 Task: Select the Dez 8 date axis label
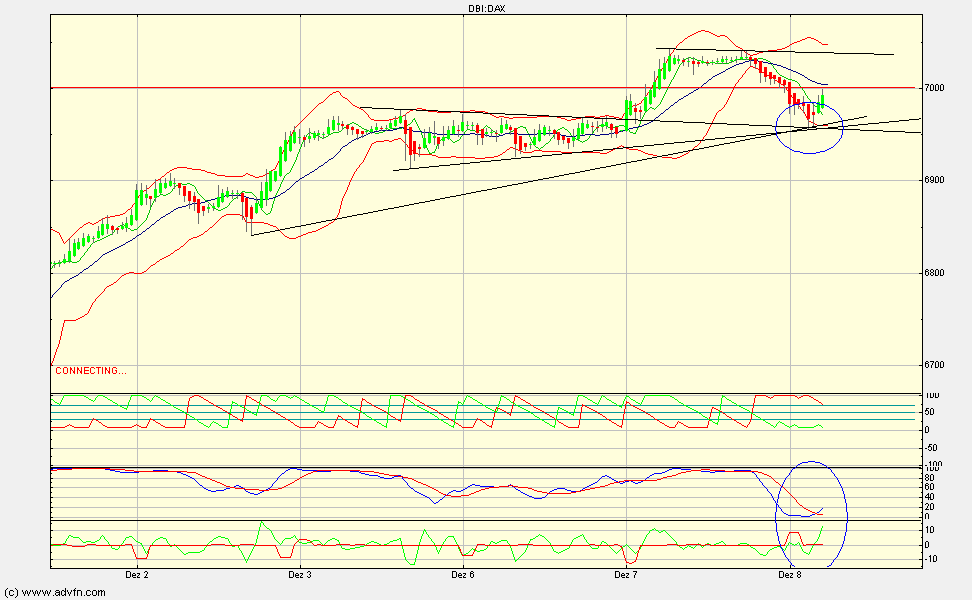click(790, 577)
